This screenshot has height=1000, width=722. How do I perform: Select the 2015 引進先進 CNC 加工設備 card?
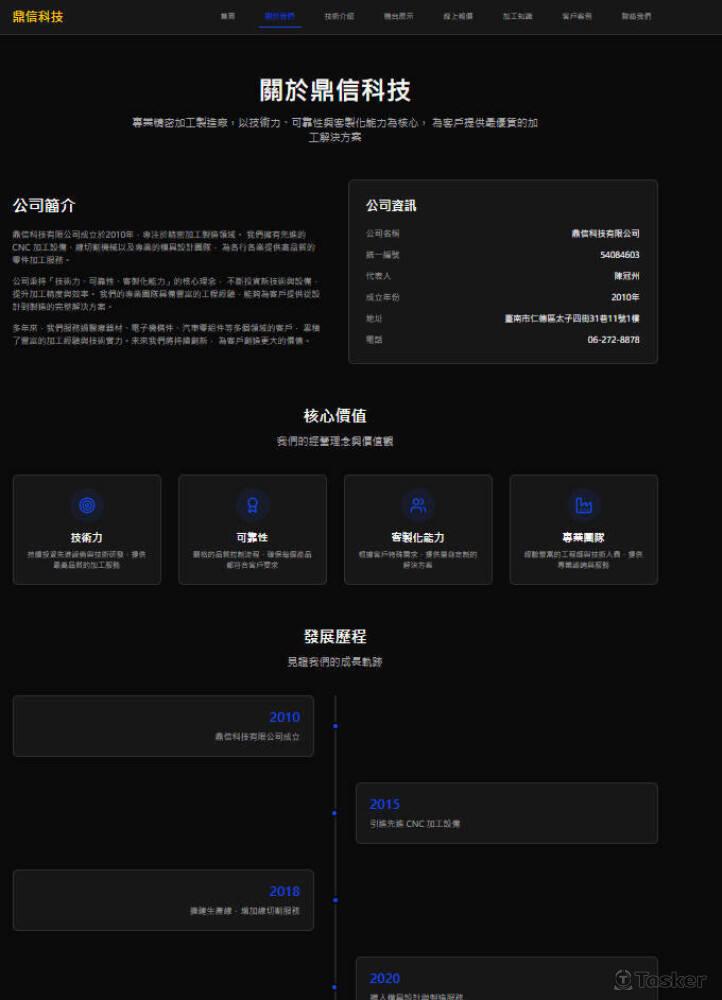click(x=506, y=813)
